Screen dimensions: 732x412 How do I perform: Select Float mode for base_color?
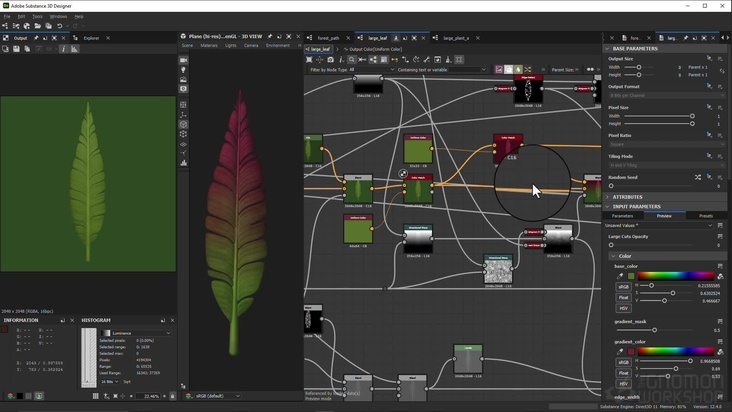pos(624,297)
